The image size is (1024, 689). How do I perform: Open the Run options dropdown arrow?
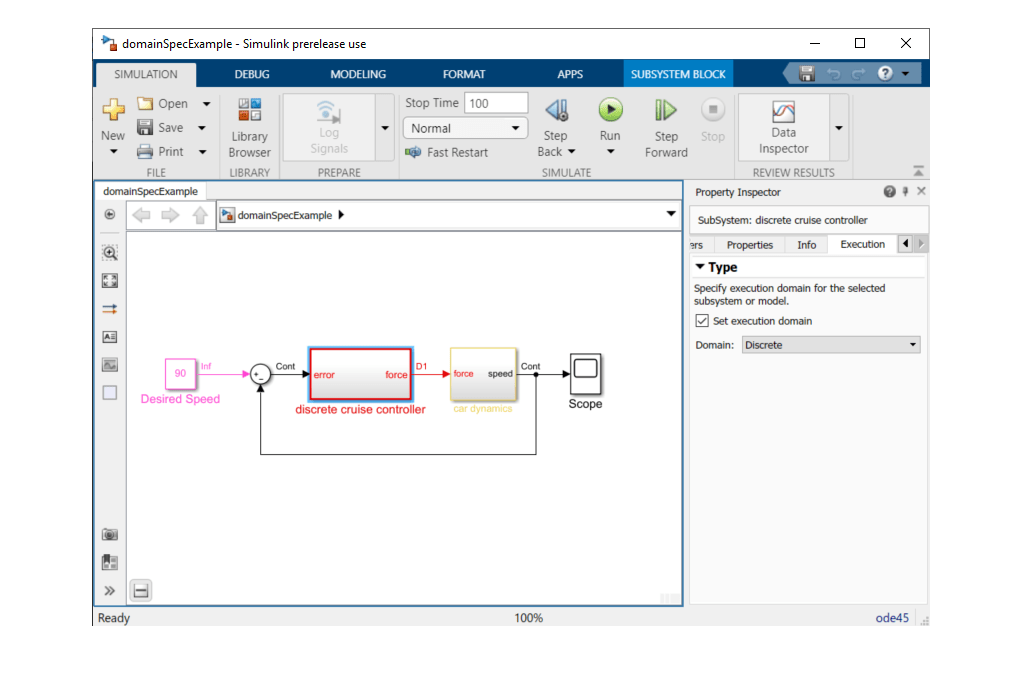611,152
